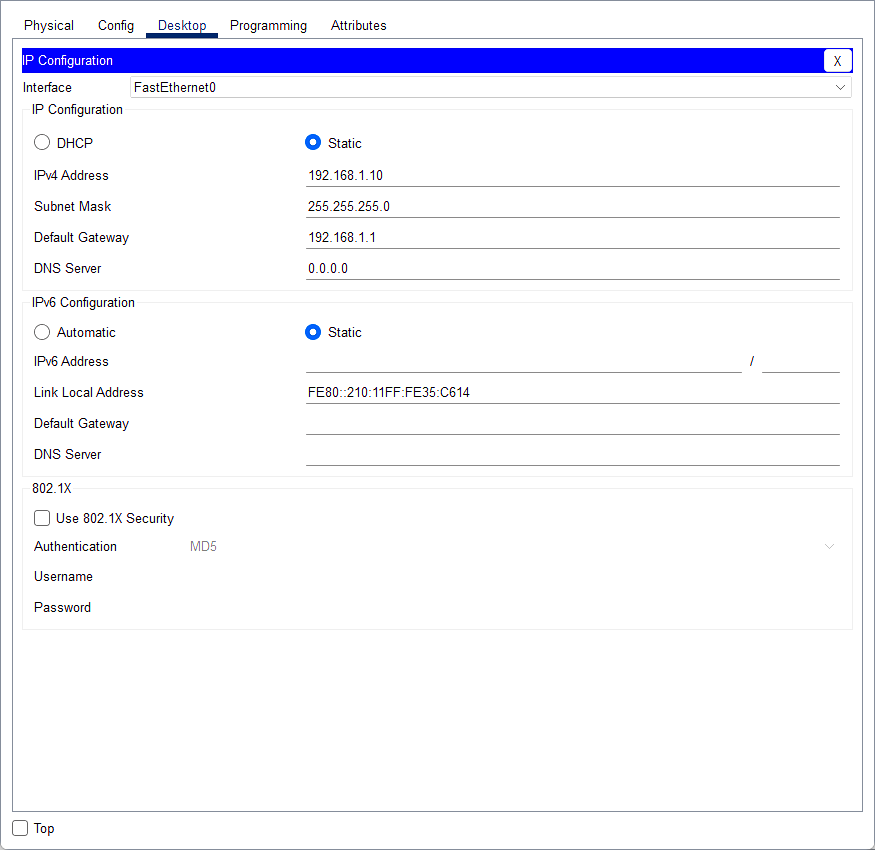Select Static for IPv6 configuration

[313, 332]
